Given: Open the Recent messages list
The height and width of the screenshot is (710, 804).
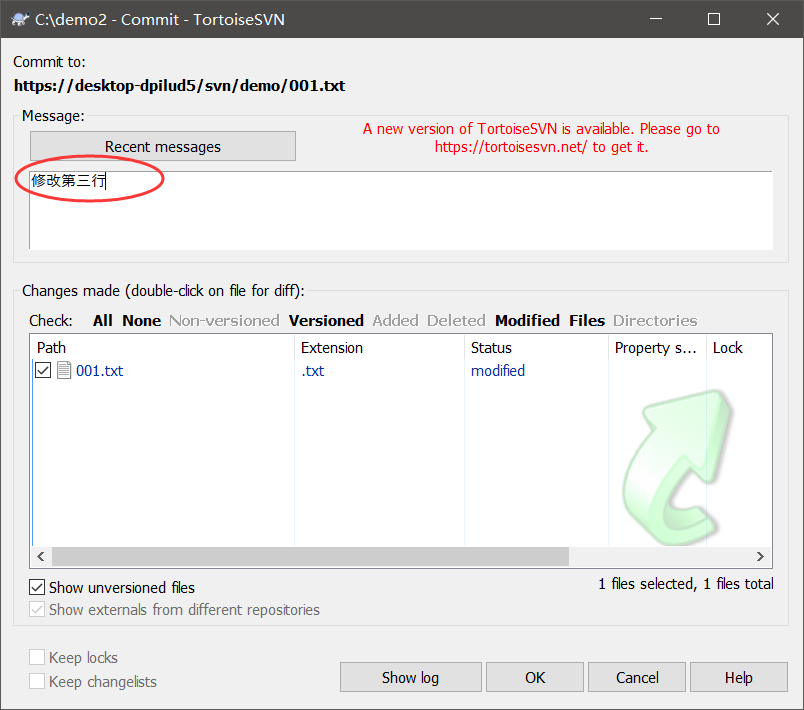Looking at the screenshot, I should pyautogui.click(x=163, y=147).
